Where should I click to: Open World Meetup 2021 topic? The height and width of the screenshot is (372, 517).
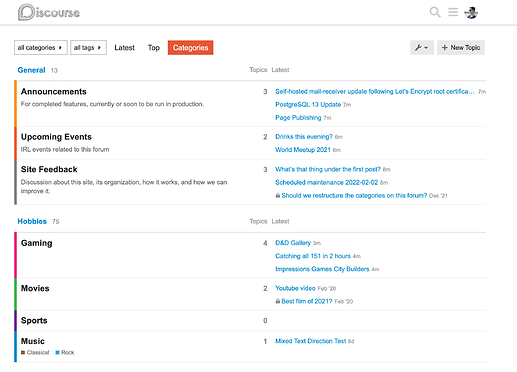tap(303, 150)
